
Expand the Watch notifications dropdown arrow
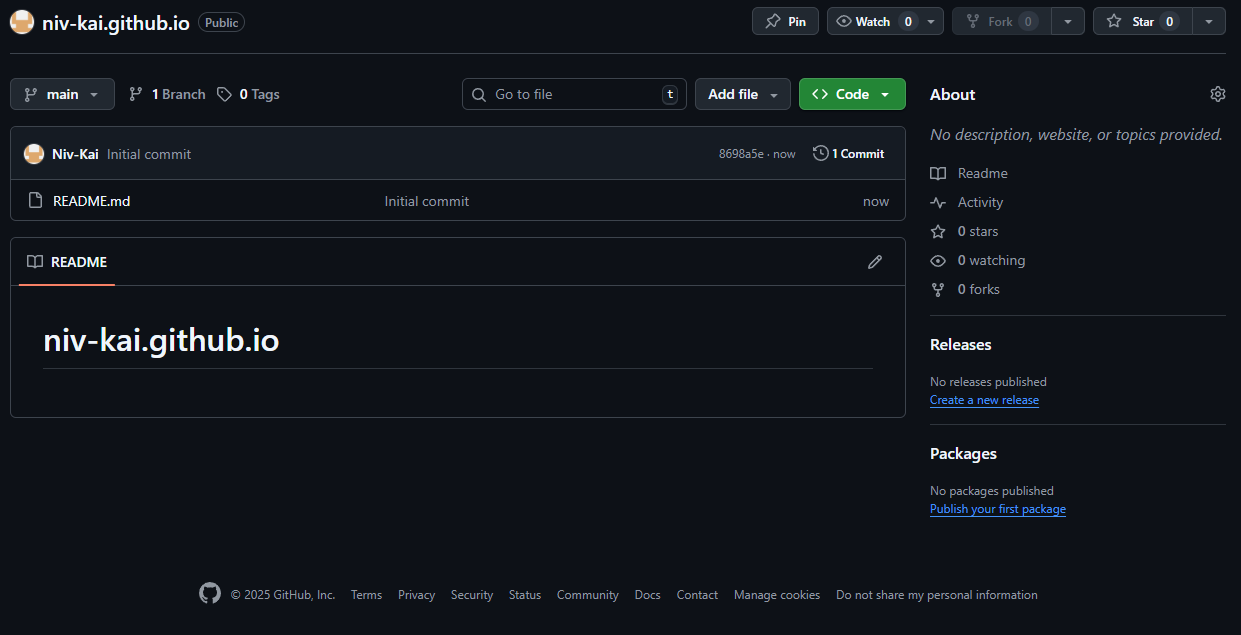coord(932,21)
